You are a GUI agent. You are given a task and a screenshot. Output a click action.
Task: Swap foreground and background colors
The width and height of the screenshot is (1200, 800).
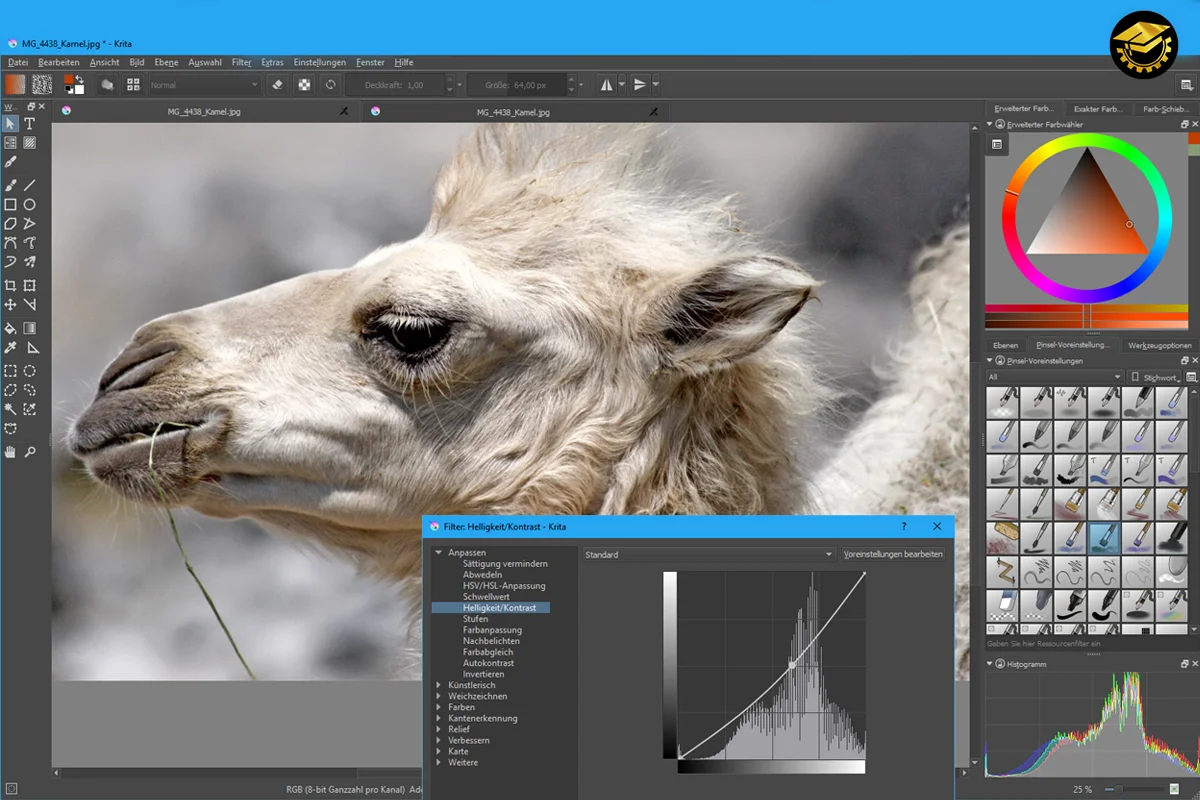80,78
